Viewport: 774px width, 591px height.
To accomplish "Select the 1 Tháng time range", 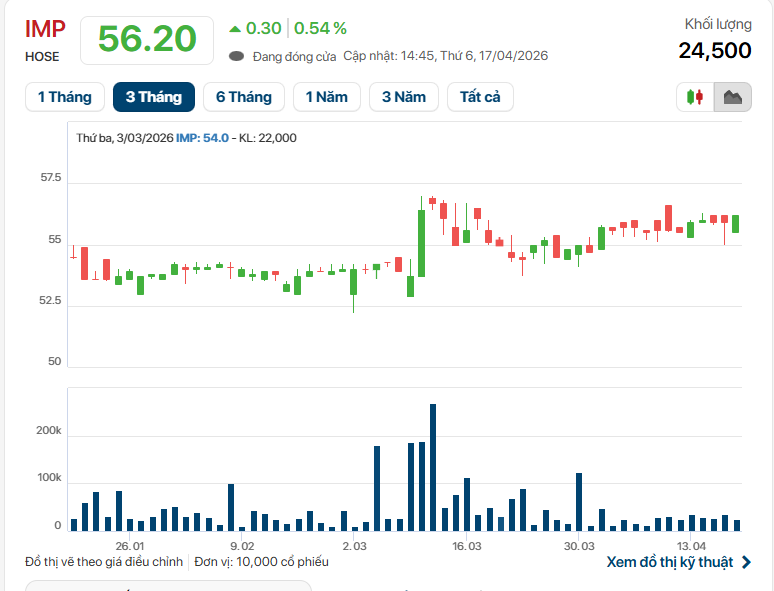I will 64,97.
